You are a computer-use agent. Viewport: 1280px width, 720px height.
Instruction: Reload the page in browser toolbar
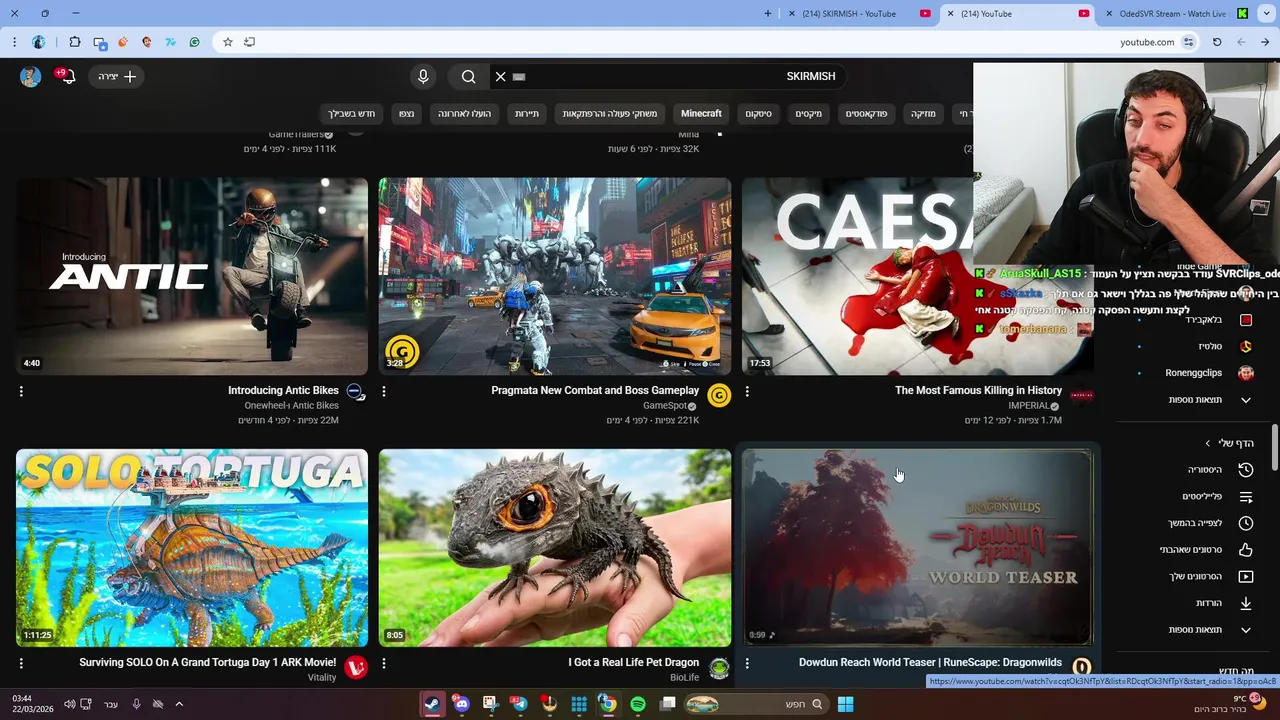pos(1217,42)
